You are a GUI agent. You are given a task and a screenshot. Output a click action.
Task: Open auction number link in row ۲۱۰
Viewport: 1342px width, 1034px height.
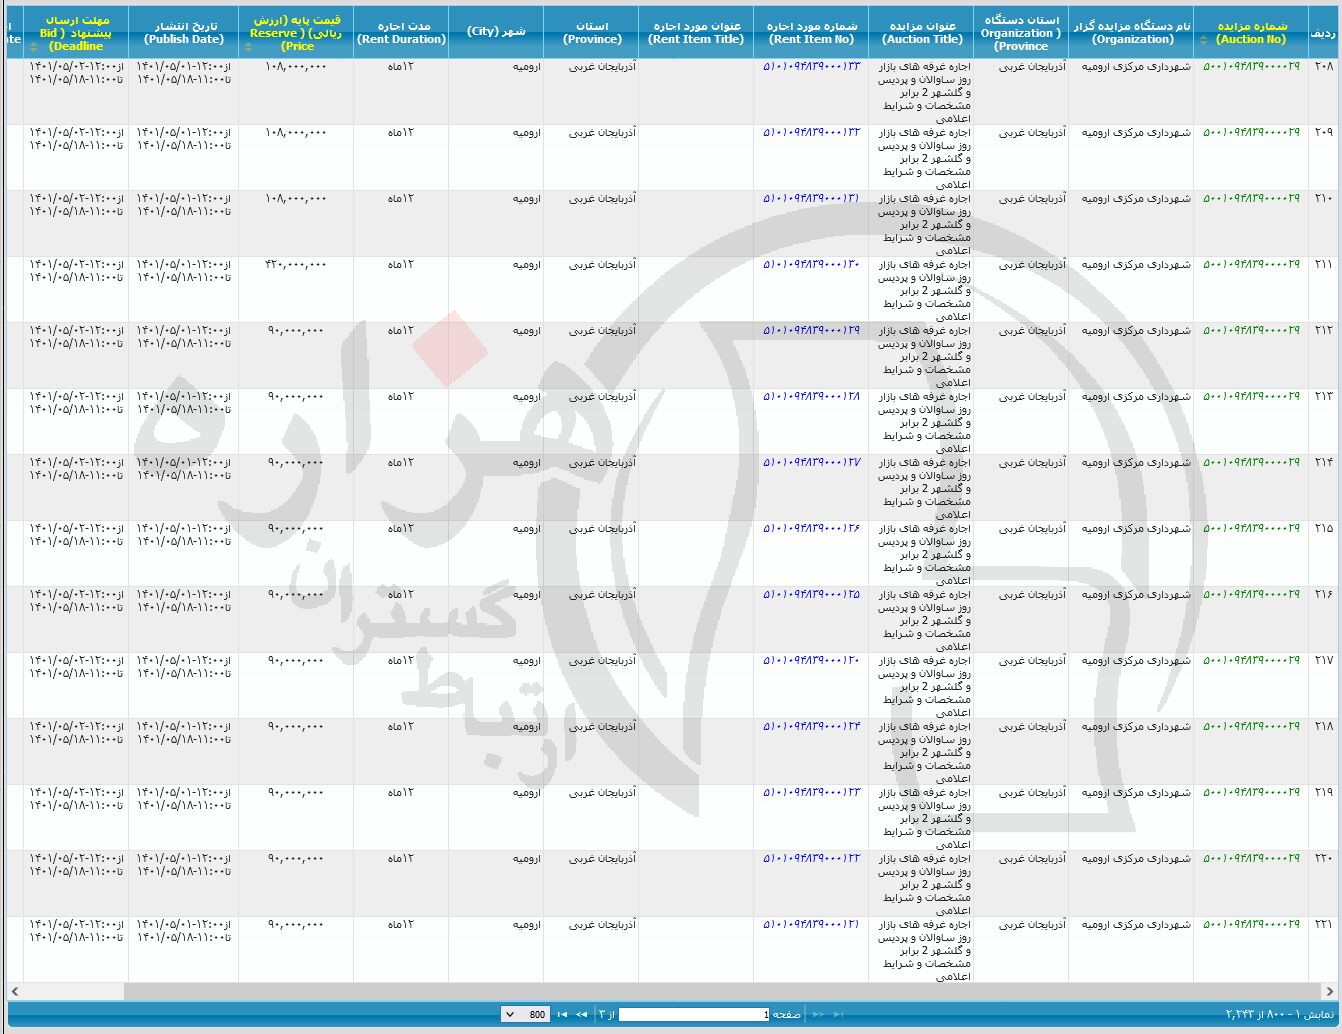point(1251,198)
